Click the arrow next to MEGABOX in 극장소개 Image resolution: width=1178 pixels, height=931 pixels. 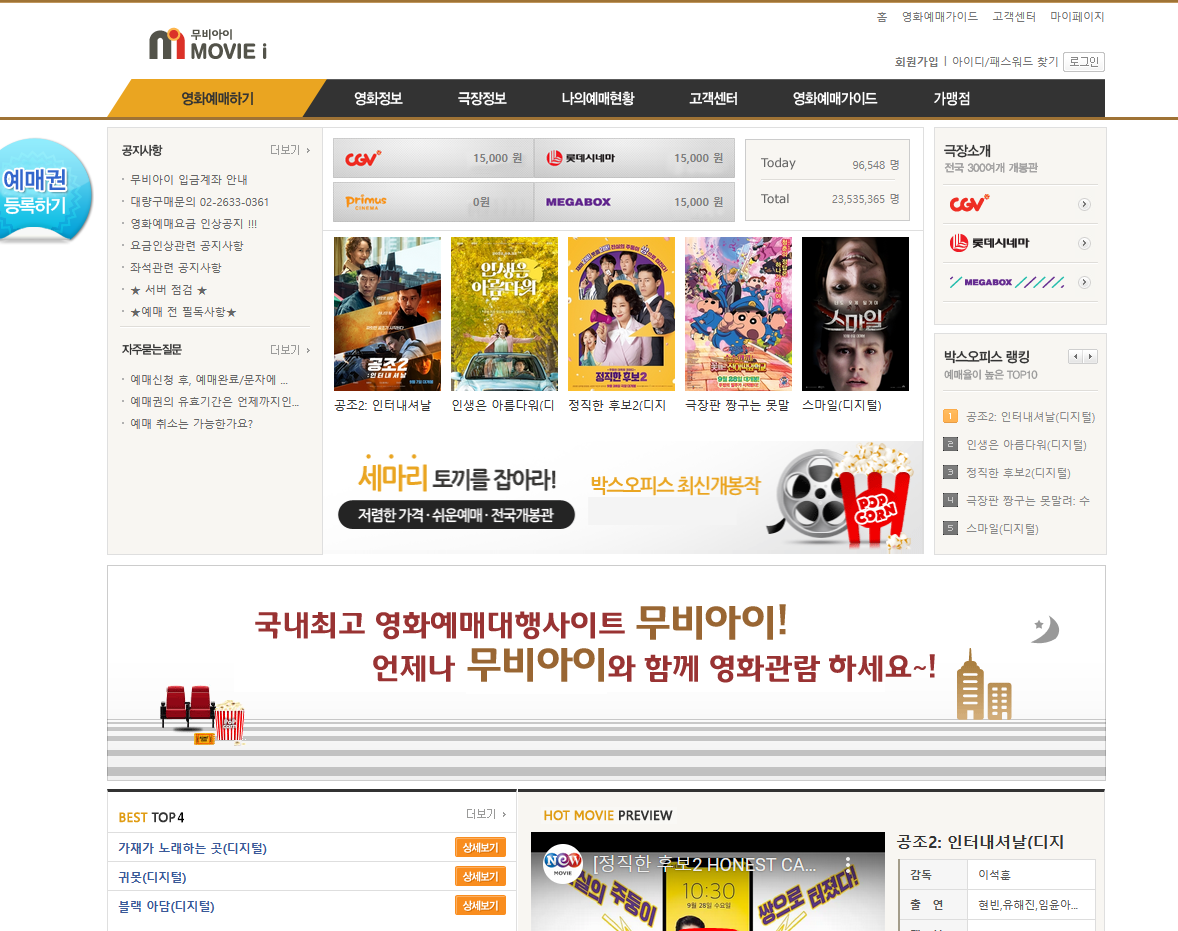click(1084, 282)
